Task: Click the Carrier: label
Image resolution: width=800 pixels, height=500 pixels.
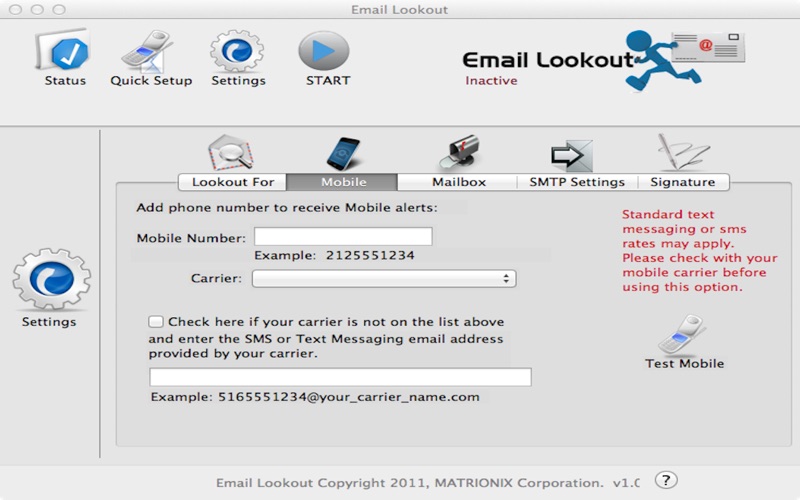Action: [x=216, y=279]
